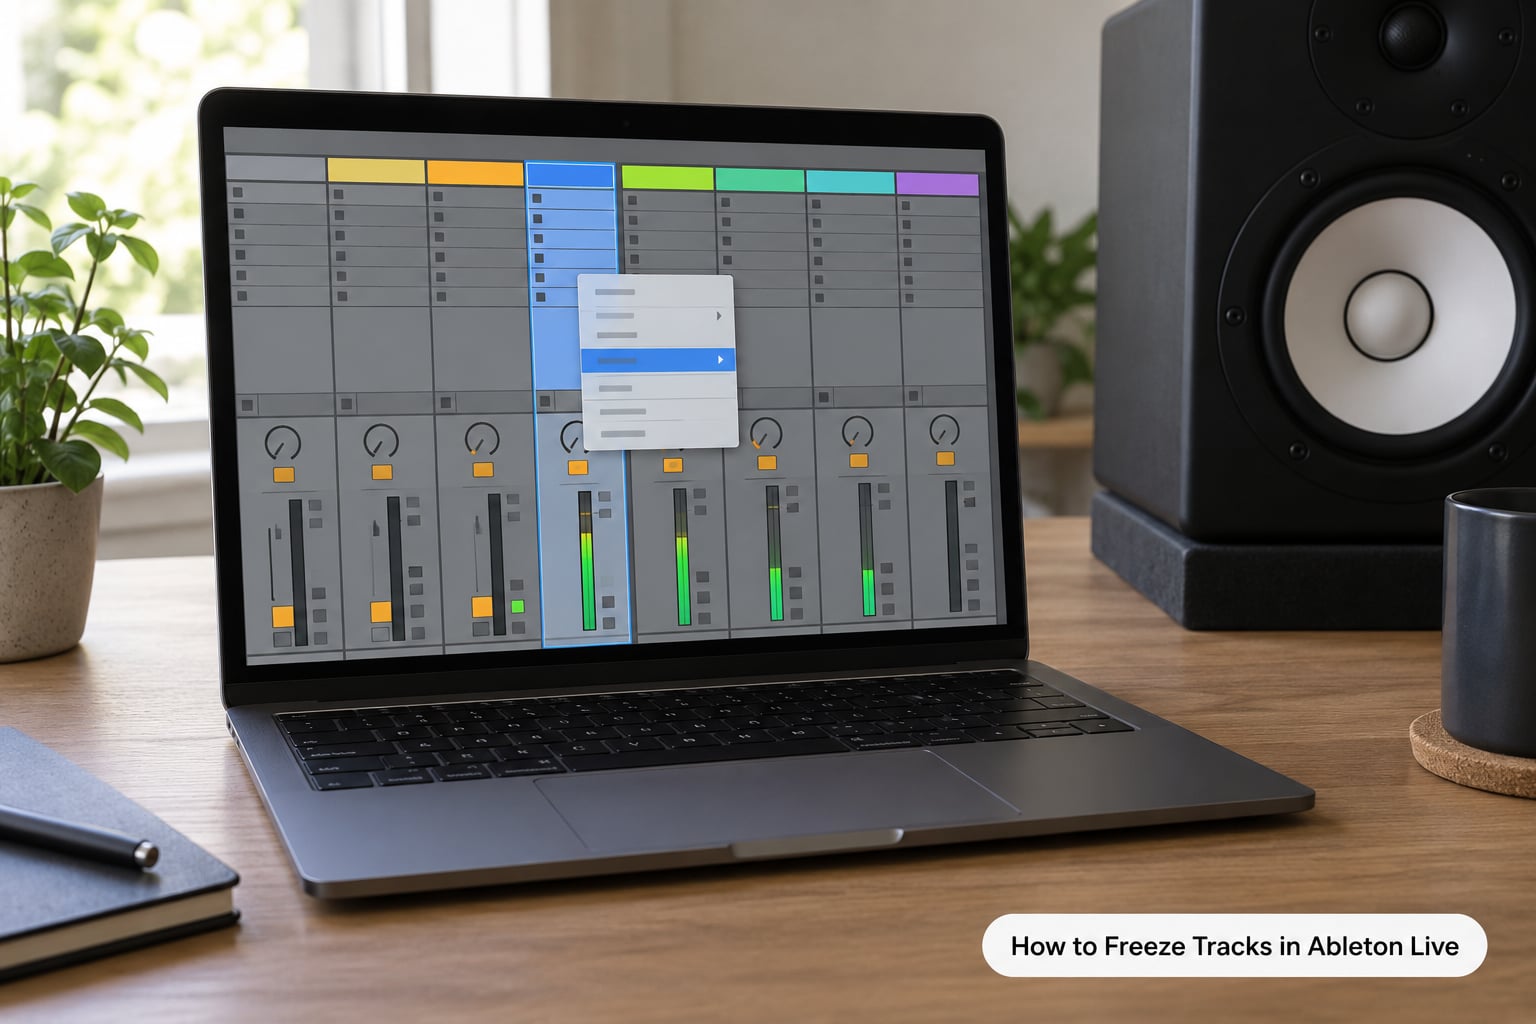
Task: Choose the highlighted blue context menu entry
Action: point(658,360)
